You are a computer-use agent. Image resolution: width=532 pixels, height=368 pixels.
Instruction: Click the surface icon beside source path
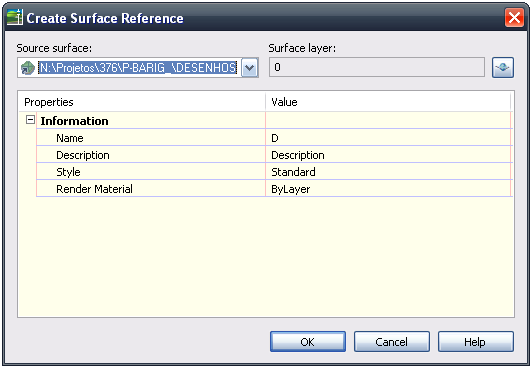pyautogui.click(x=28, y=68)
